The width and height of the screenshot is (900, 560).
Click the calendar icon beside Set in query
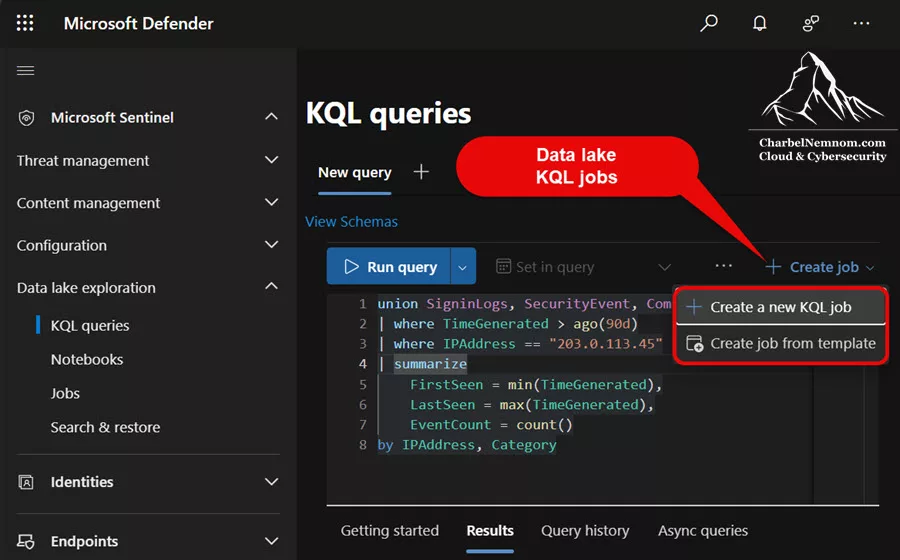click(503, 266)
